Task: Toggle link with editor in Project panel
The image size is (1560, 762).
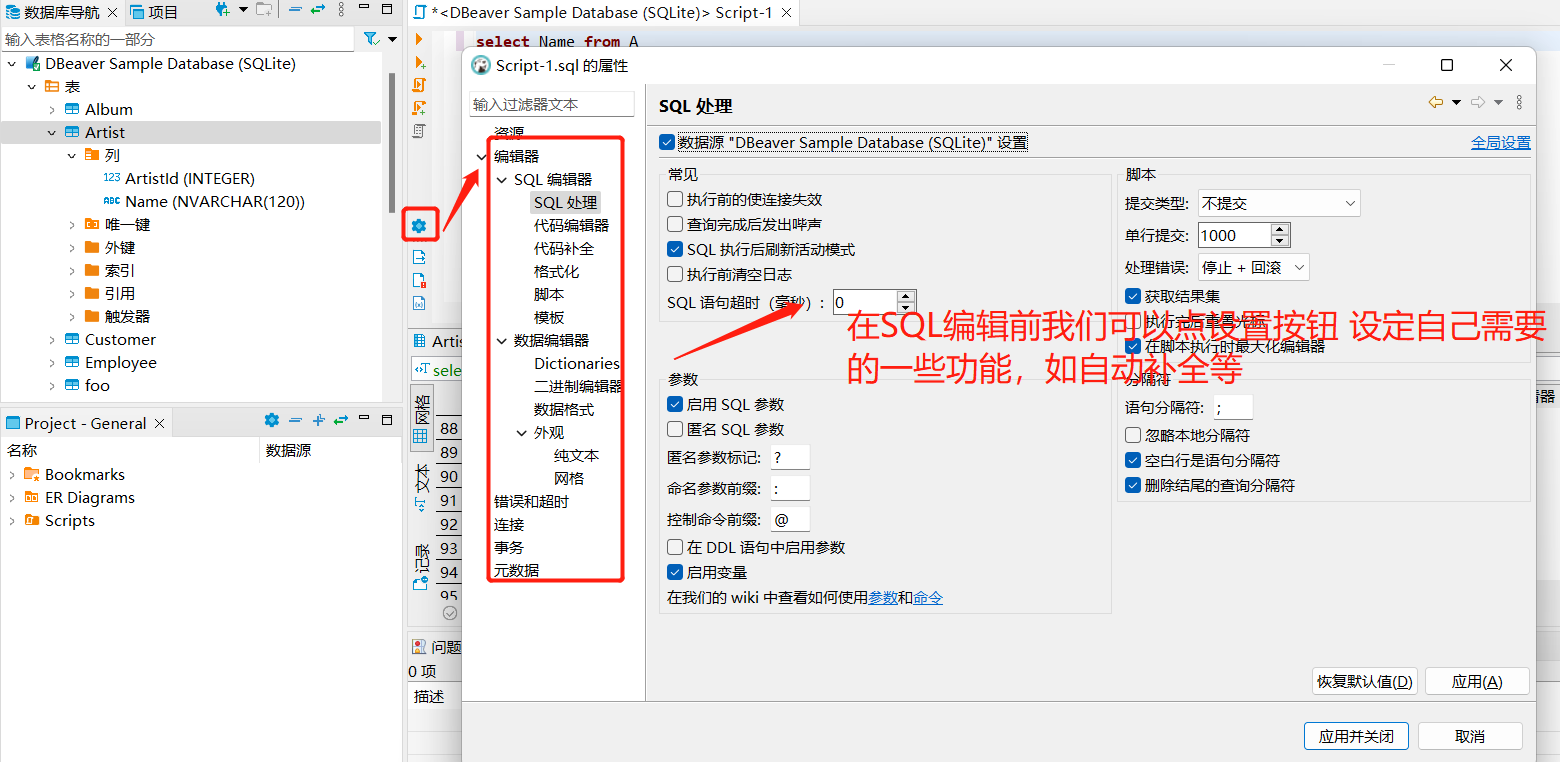Action: [342, 421]
